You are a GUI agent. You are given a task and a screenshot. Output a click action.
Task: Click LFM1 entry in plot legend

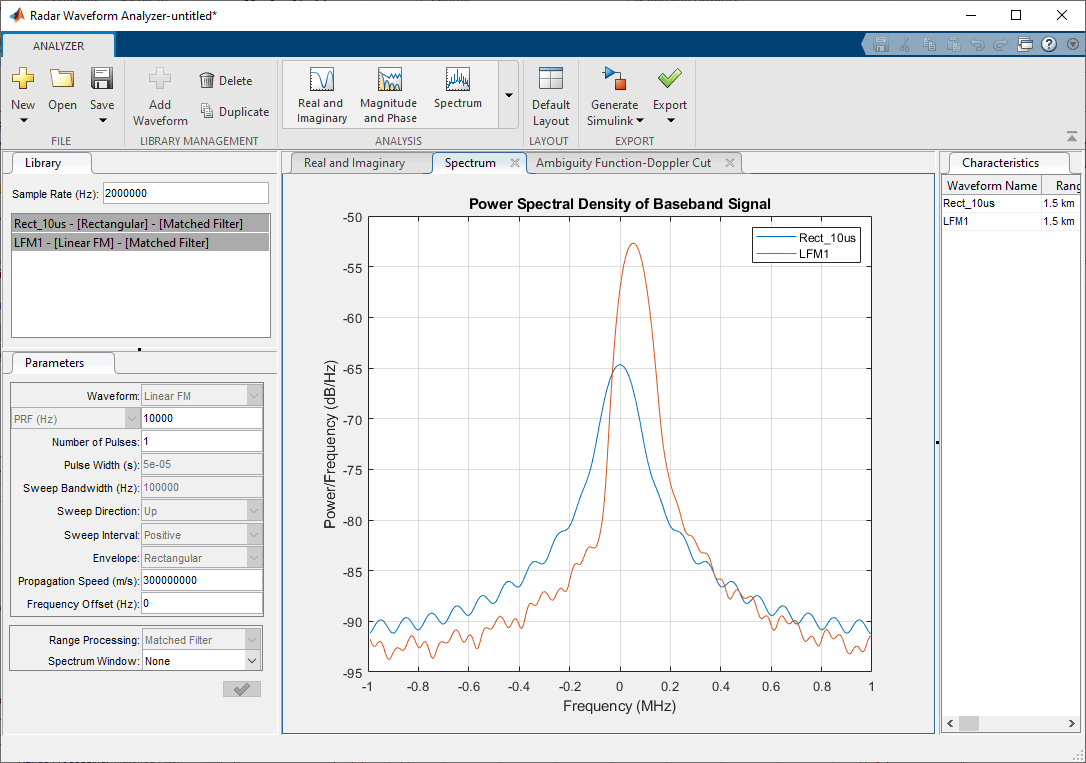793,253
